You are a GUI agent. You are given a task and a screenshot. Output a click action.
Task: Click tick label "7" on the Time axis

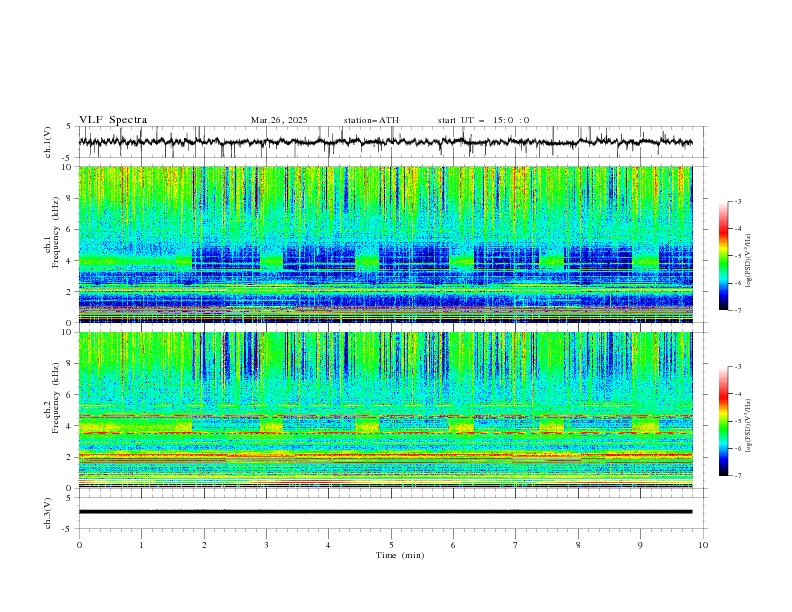click(516, 545)
